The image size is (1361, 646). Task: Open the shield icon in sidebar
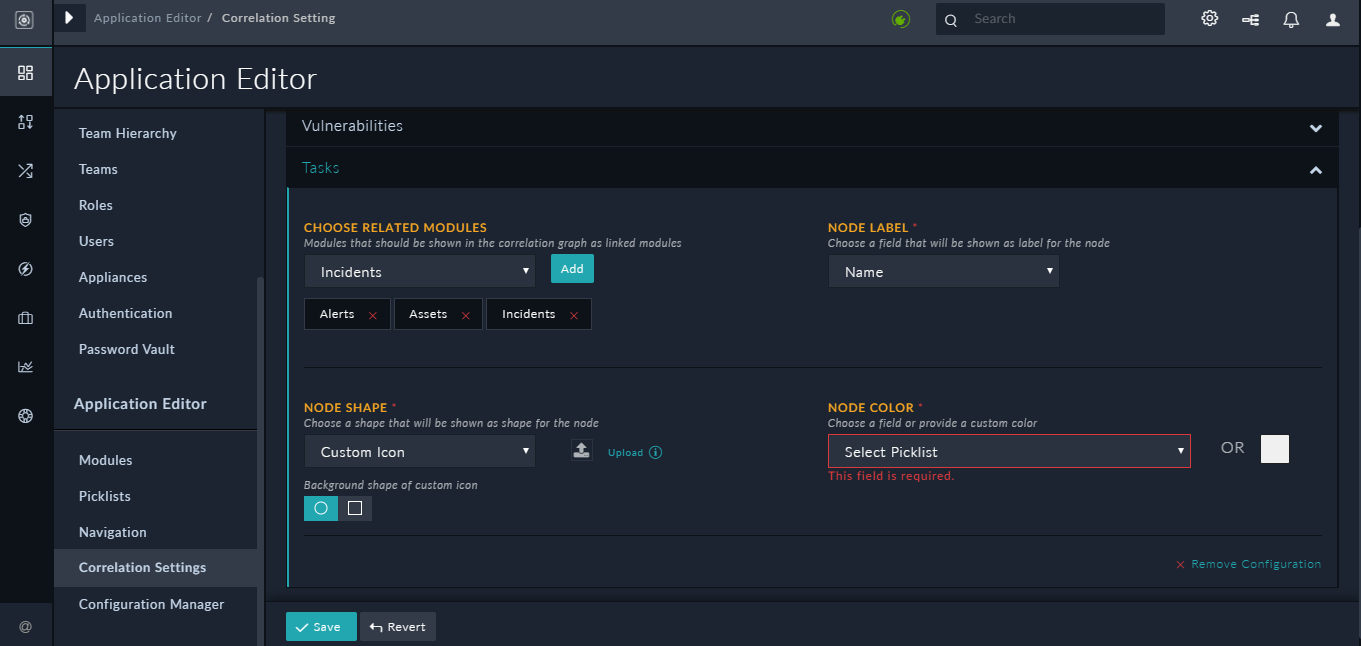(25, 220)
